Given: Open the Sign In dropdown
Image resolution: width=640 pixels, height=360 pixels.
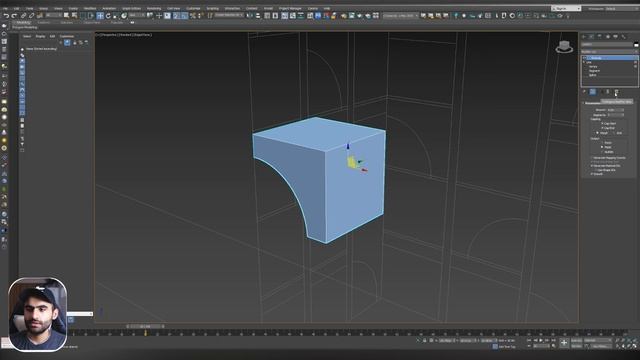Looking at the screenshot, I should [566, 9].
